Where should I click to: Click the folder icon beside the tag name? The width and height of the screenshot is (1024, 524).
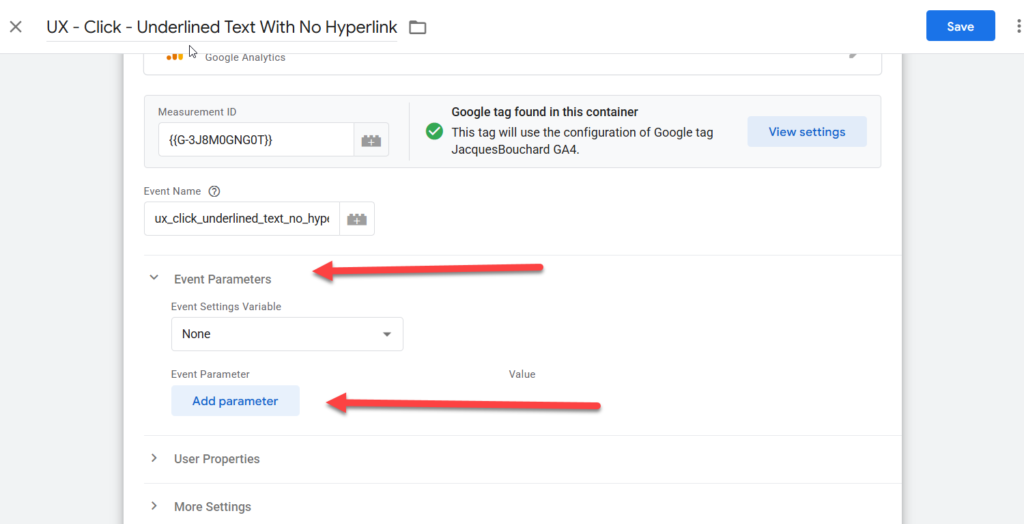click(418, 27)
